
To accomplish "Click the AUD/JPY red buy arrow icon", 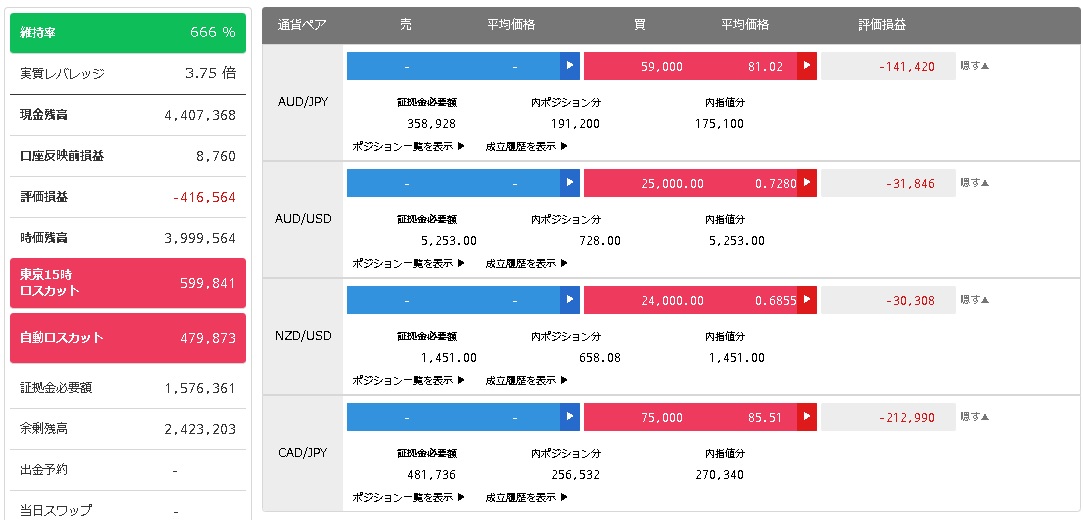I will [x=807, y=66].
